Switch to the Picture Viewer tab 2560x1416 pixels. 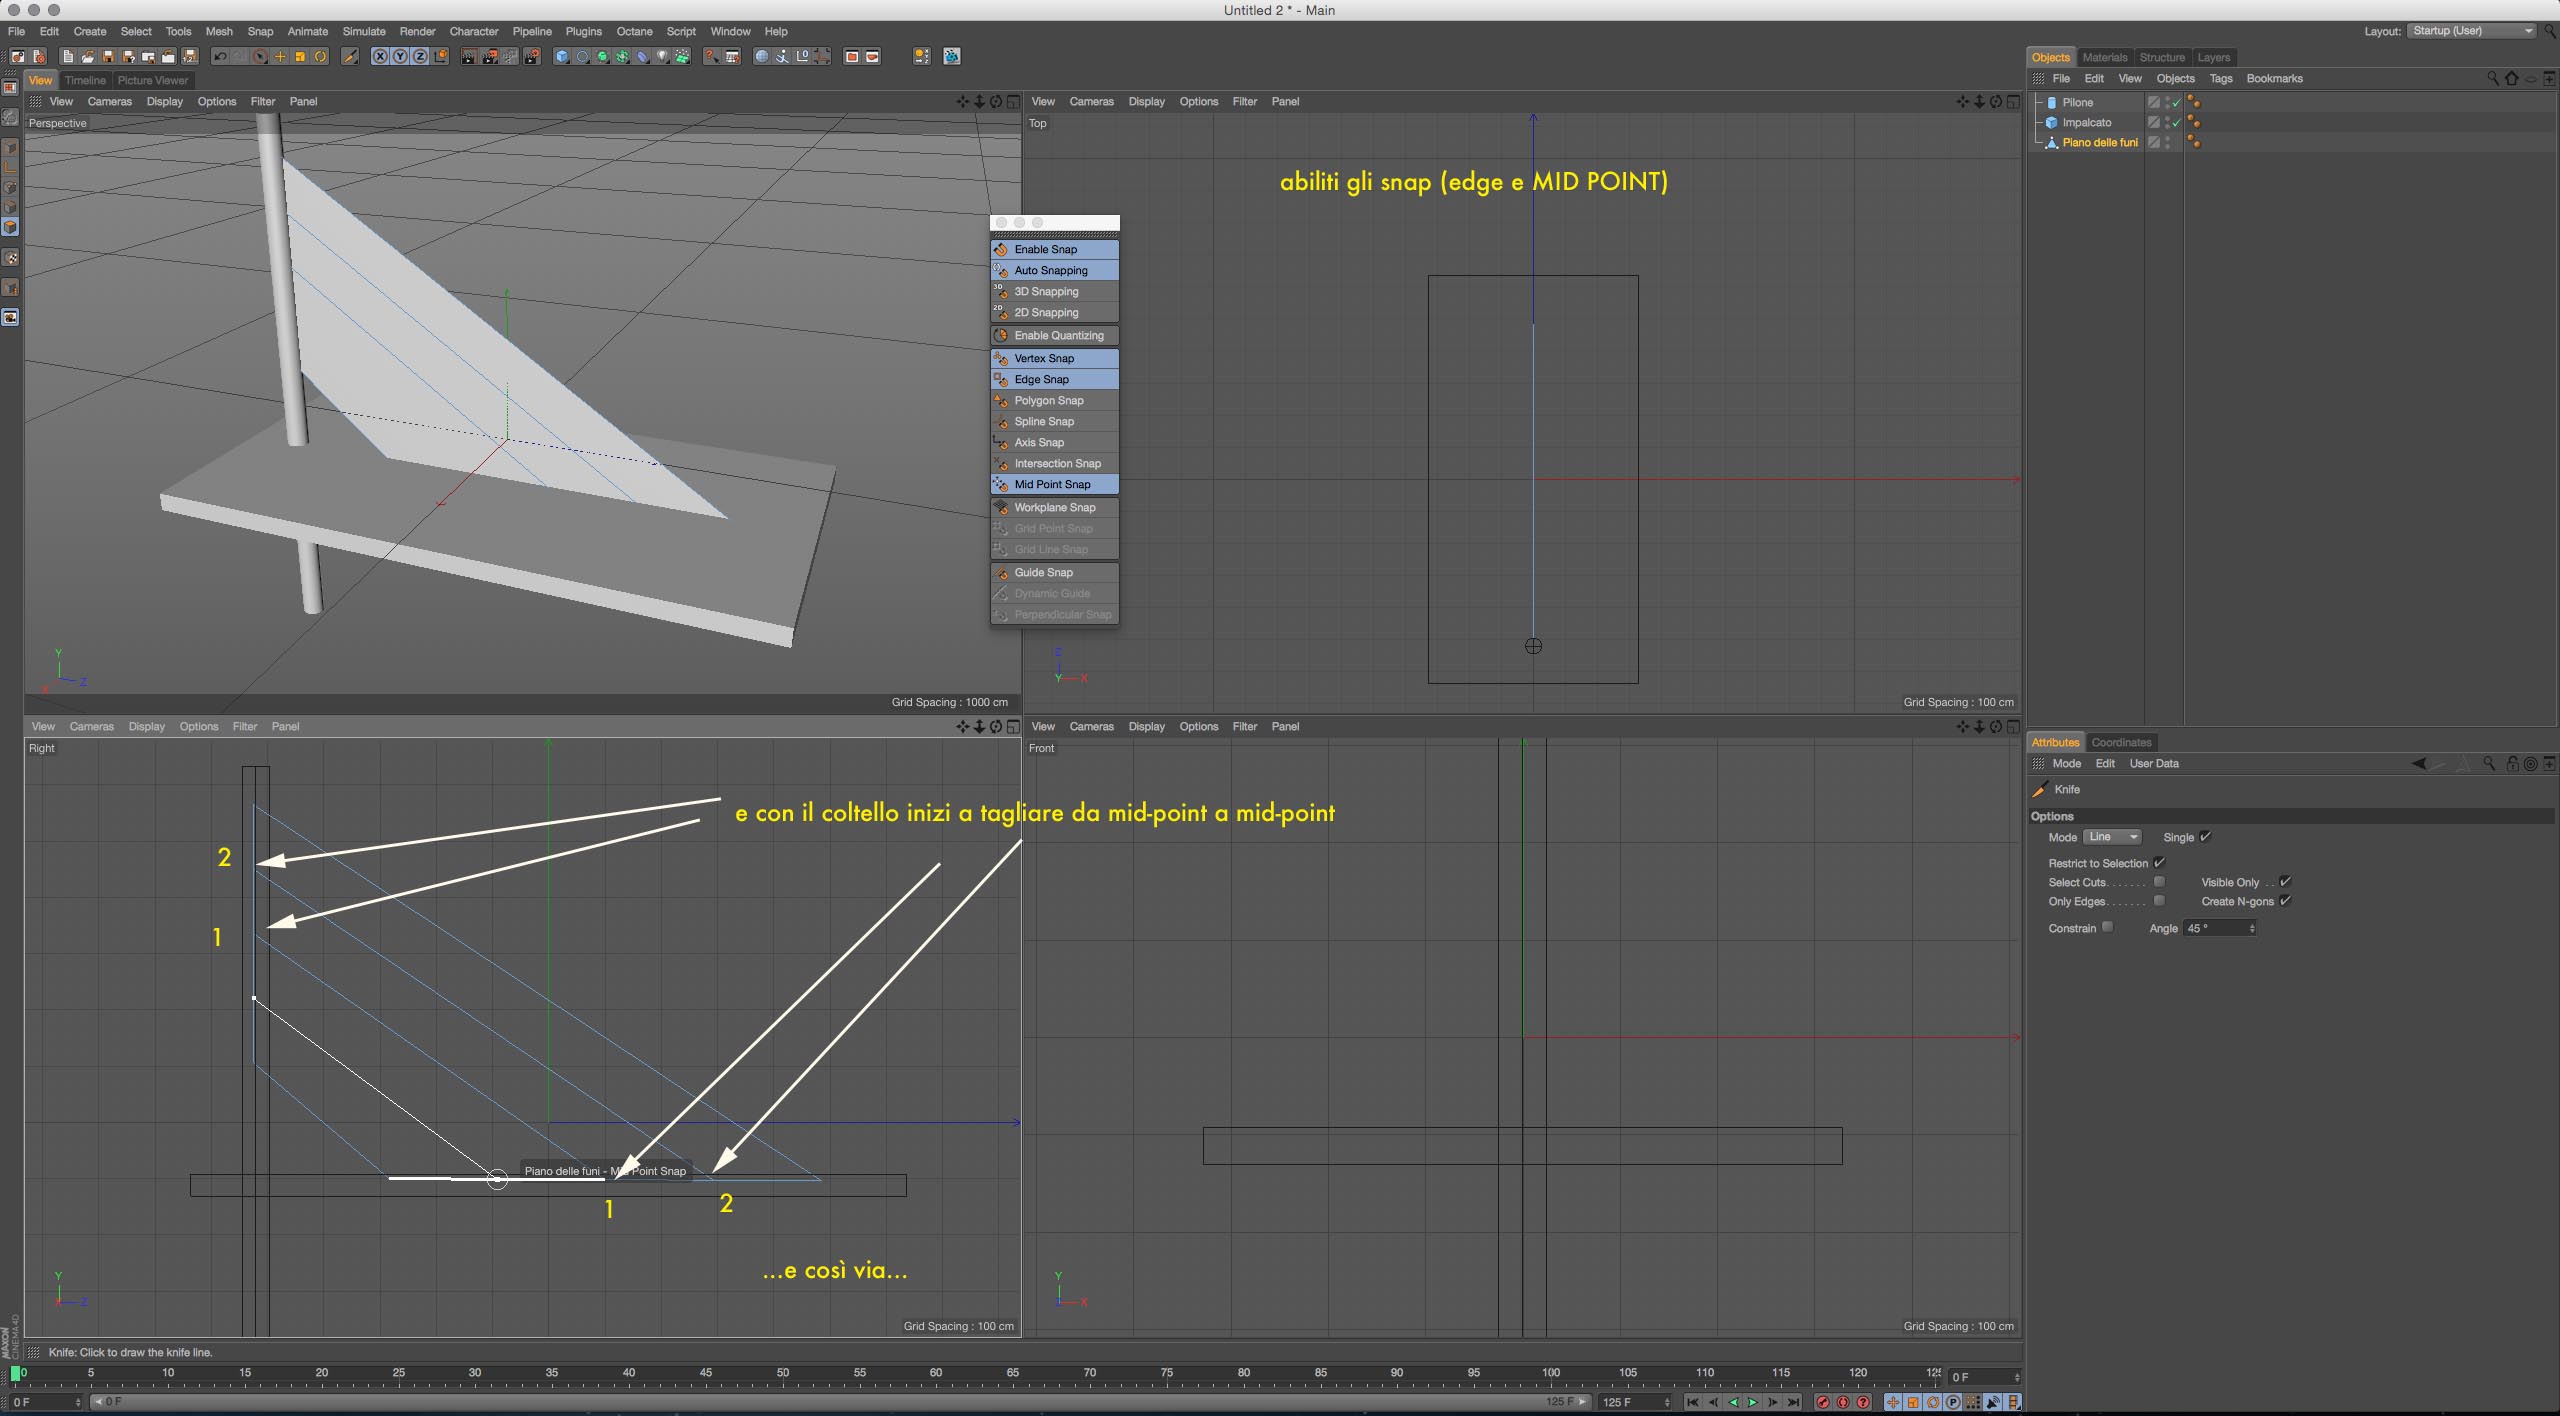coord(152,80)
